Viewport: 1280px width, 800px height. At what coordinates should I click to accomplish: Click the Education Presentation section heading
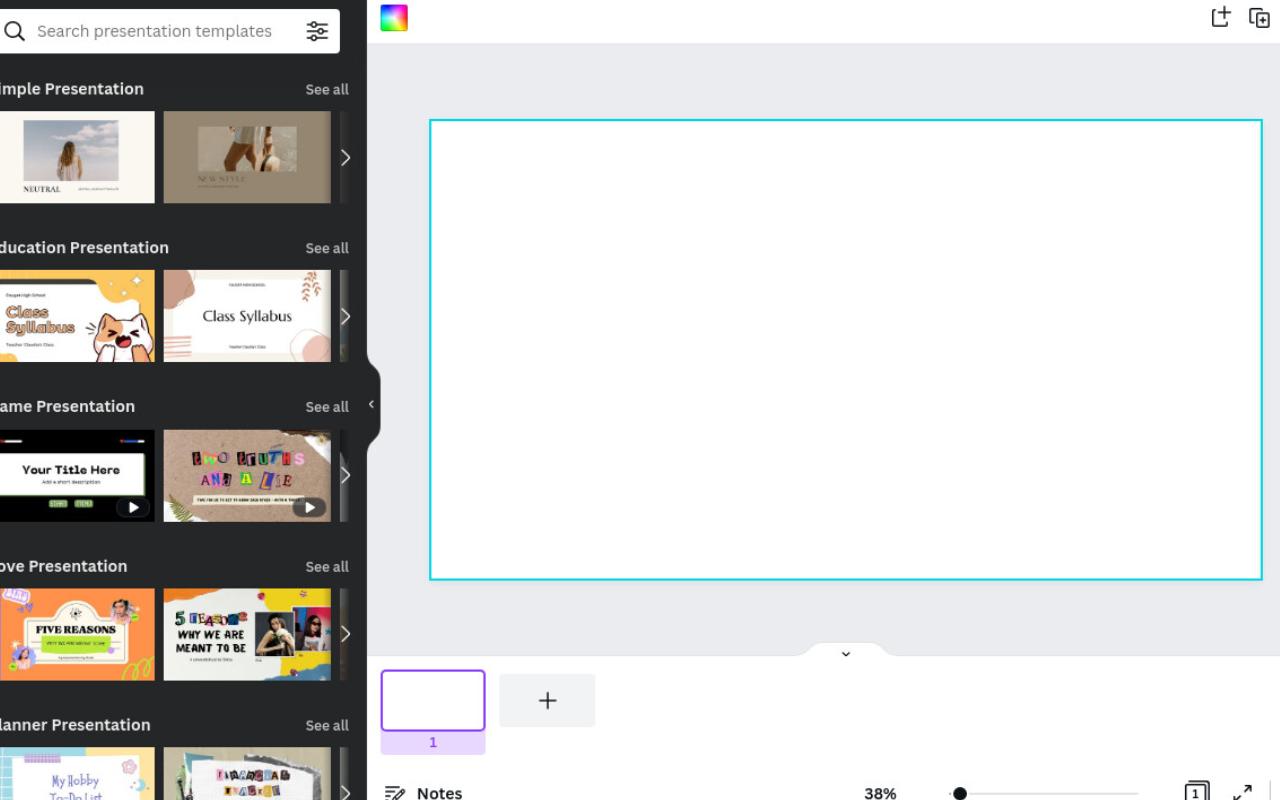pos(84,247)
